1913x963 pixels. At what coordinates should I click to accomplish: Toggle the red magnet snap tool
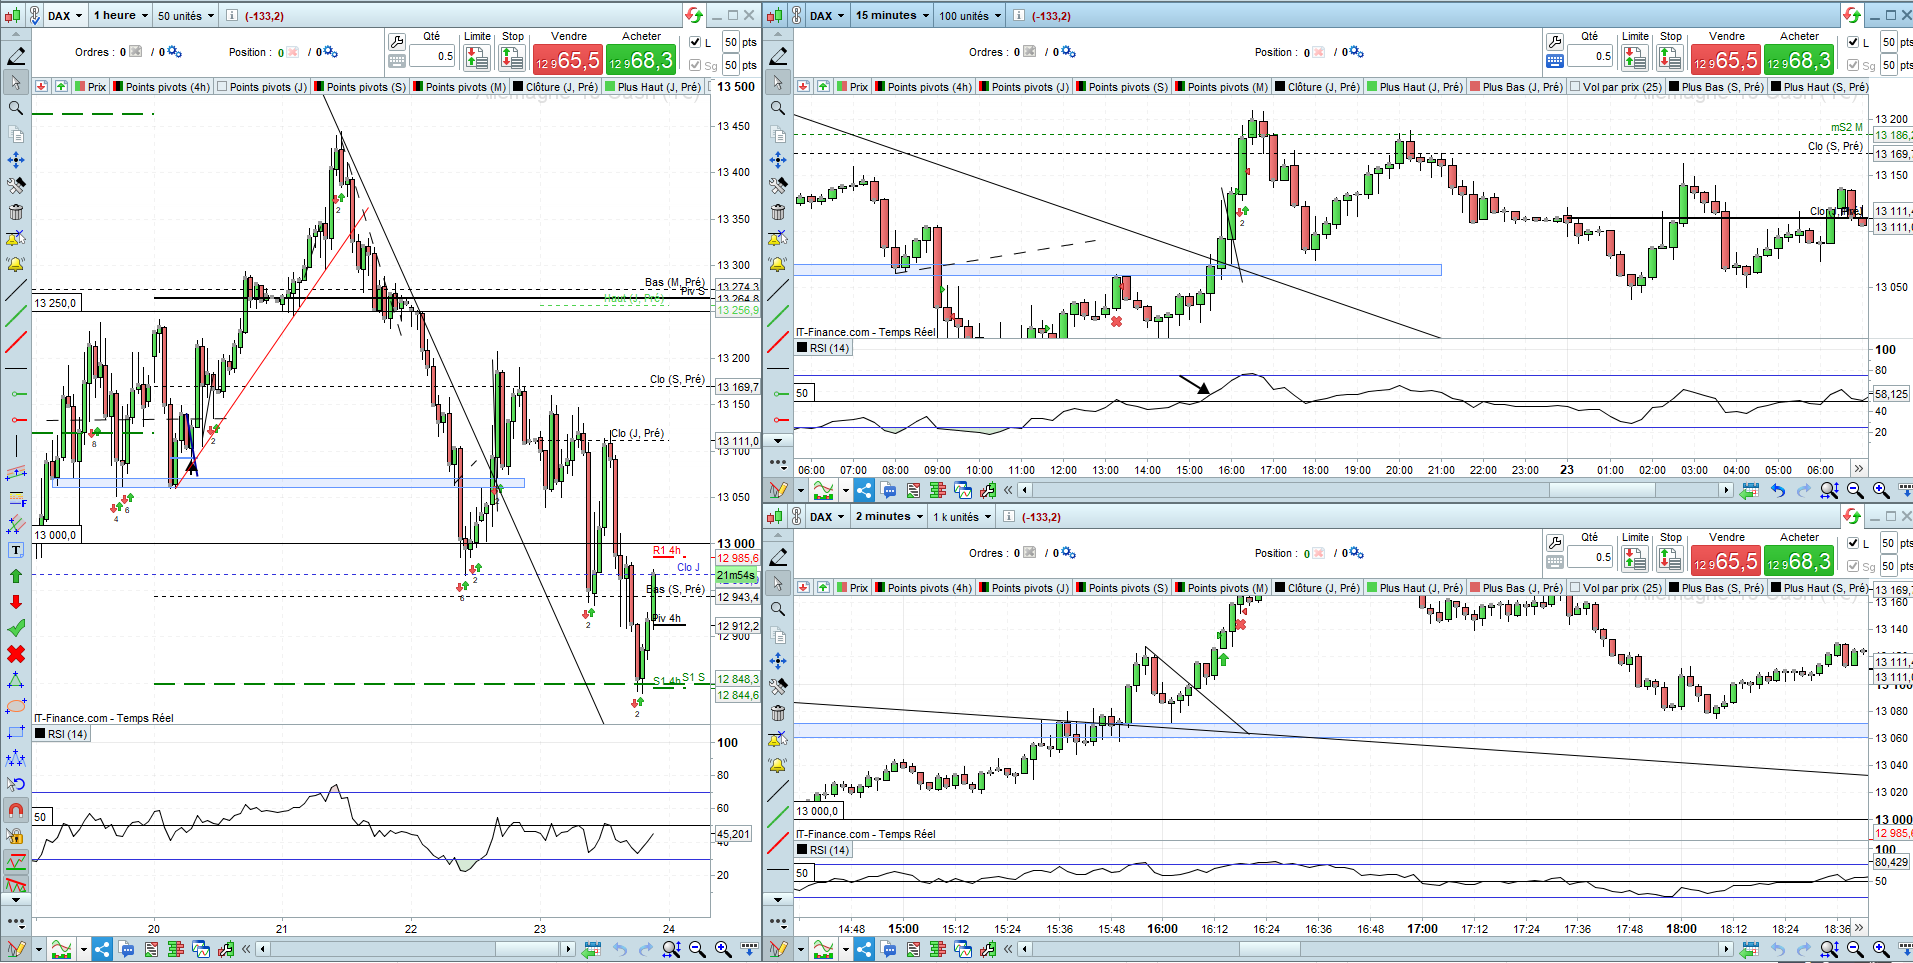coord(16,810)
